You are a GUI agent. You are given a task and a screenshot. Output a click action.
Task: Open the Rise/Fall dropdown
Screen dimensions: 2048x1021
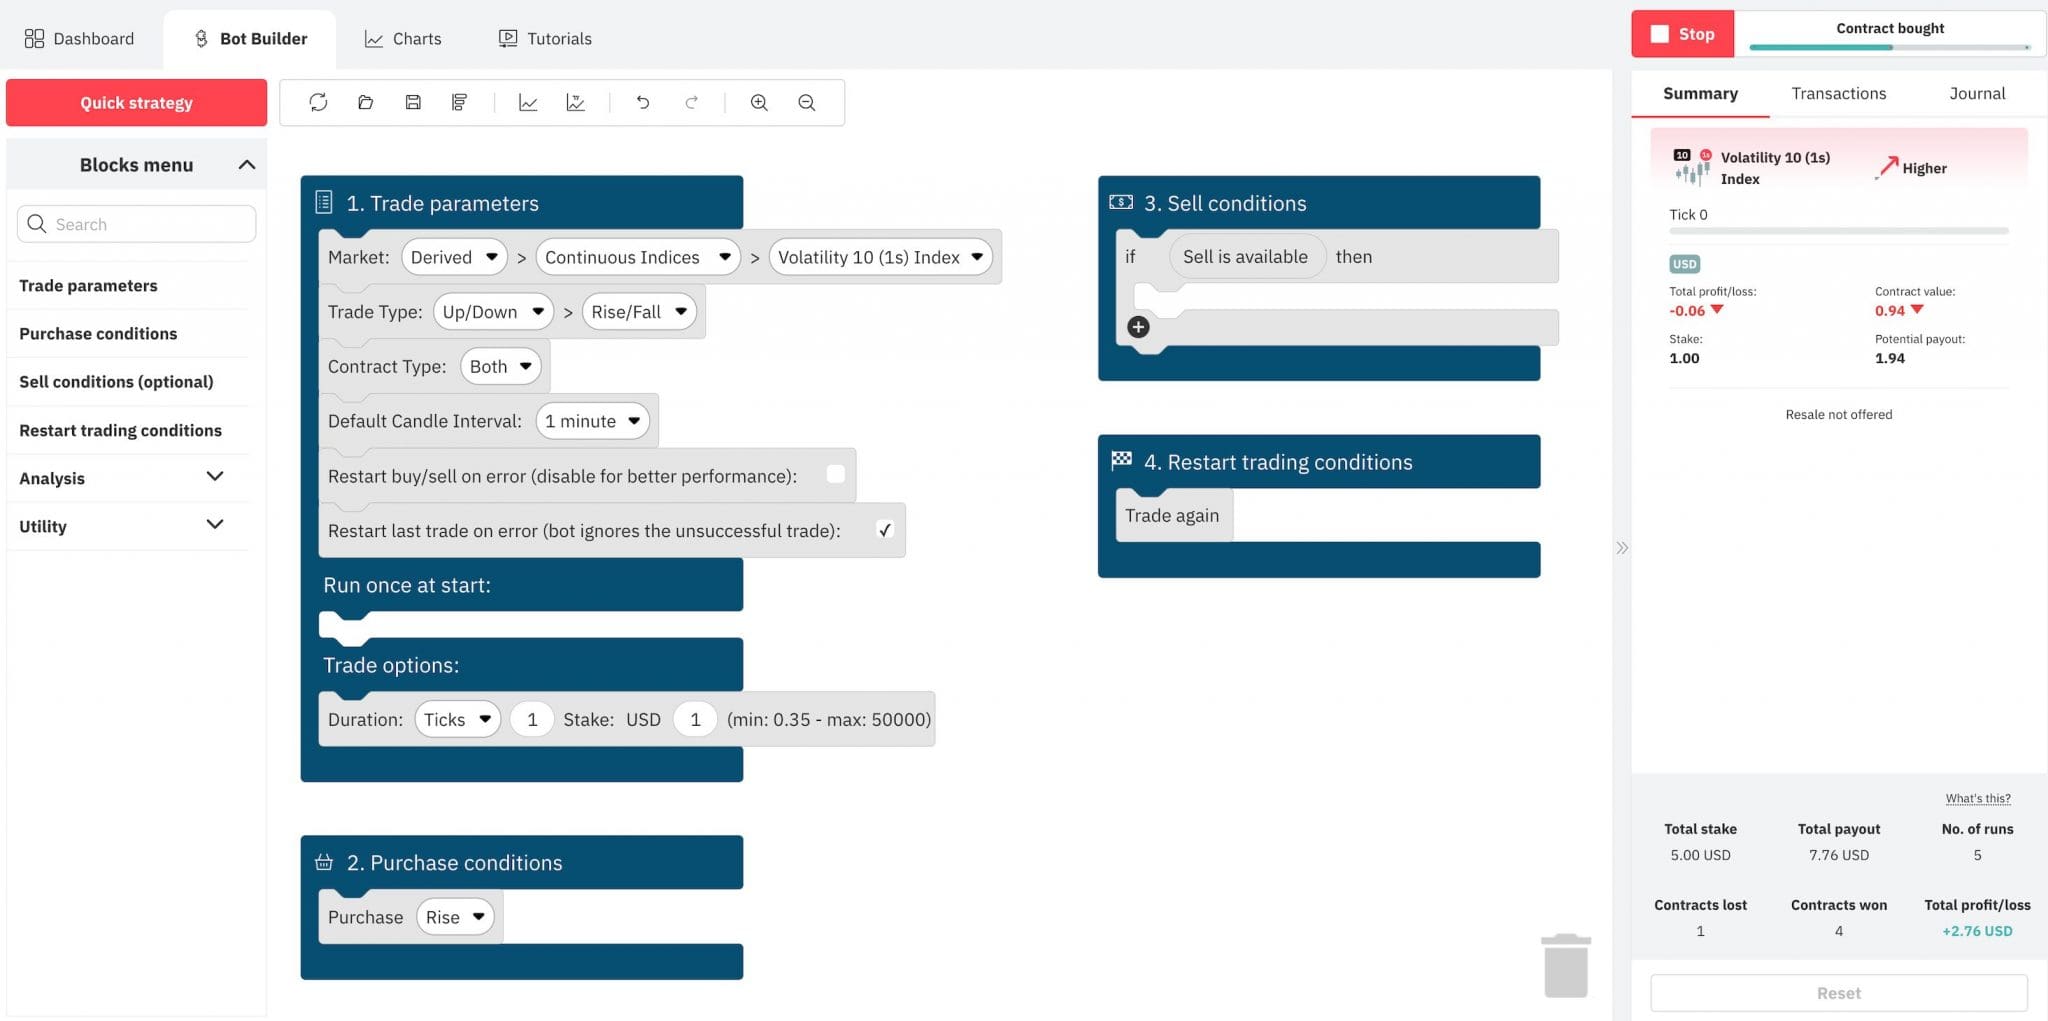639,312
